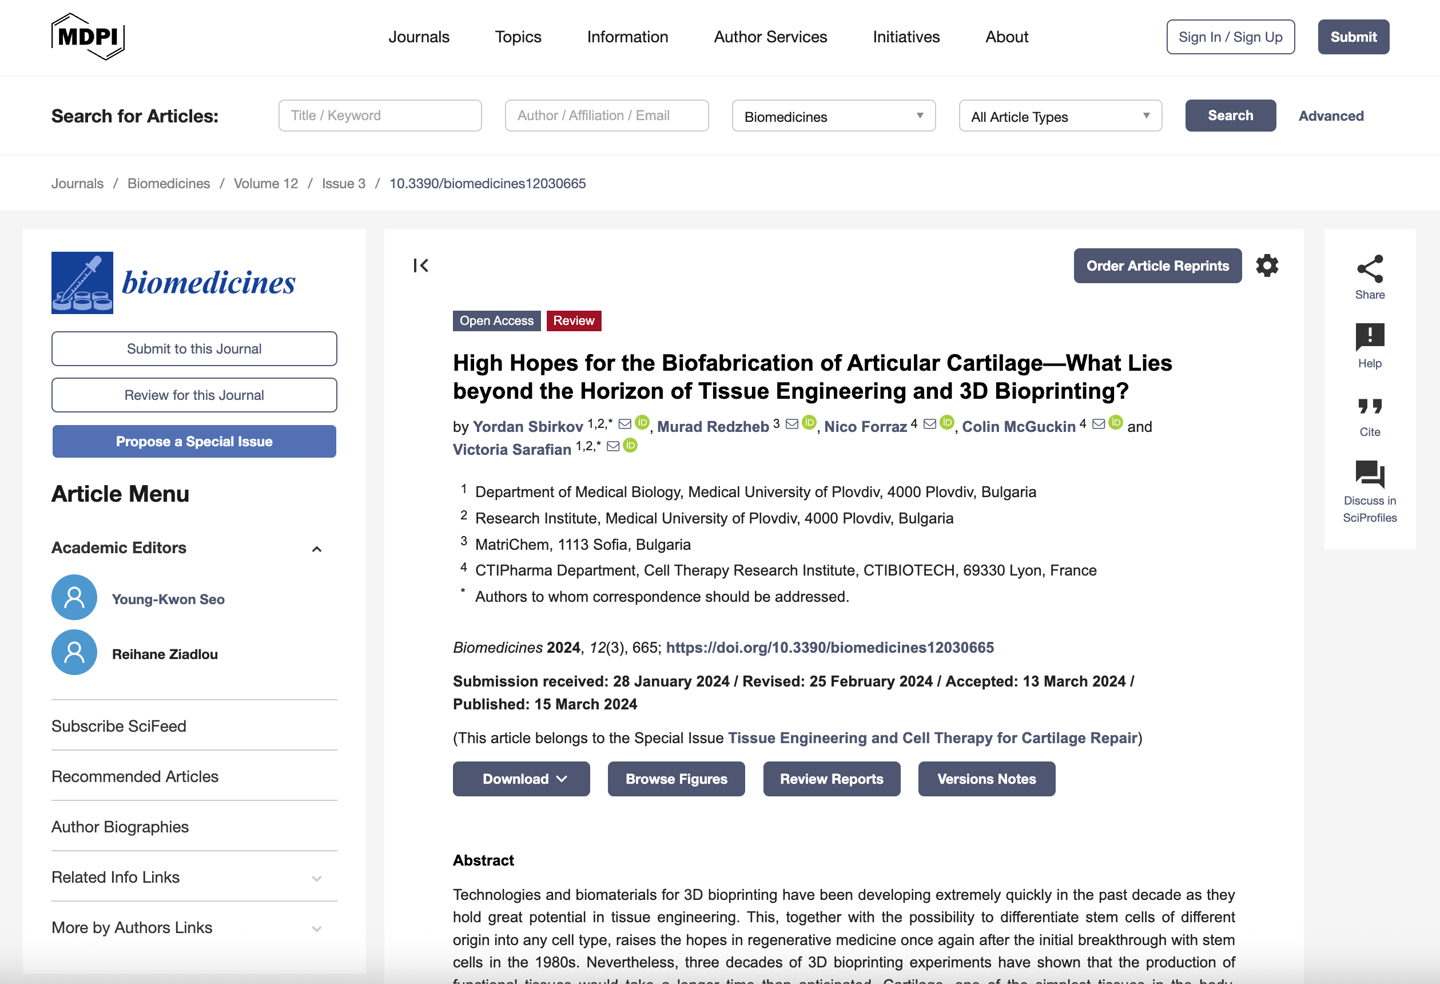Open the Author Services menu
Image resolution: width=1440 pixels, height=984 pixels.
770,37
